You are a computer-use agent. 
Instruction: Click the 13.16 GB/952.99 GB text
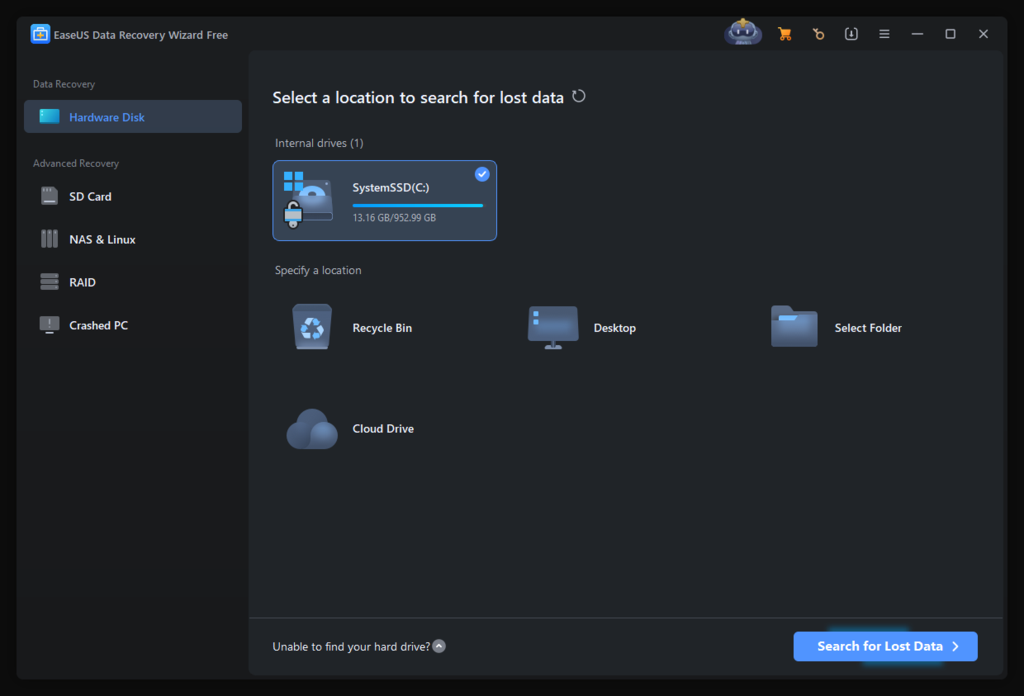click(x=394, y=218)
